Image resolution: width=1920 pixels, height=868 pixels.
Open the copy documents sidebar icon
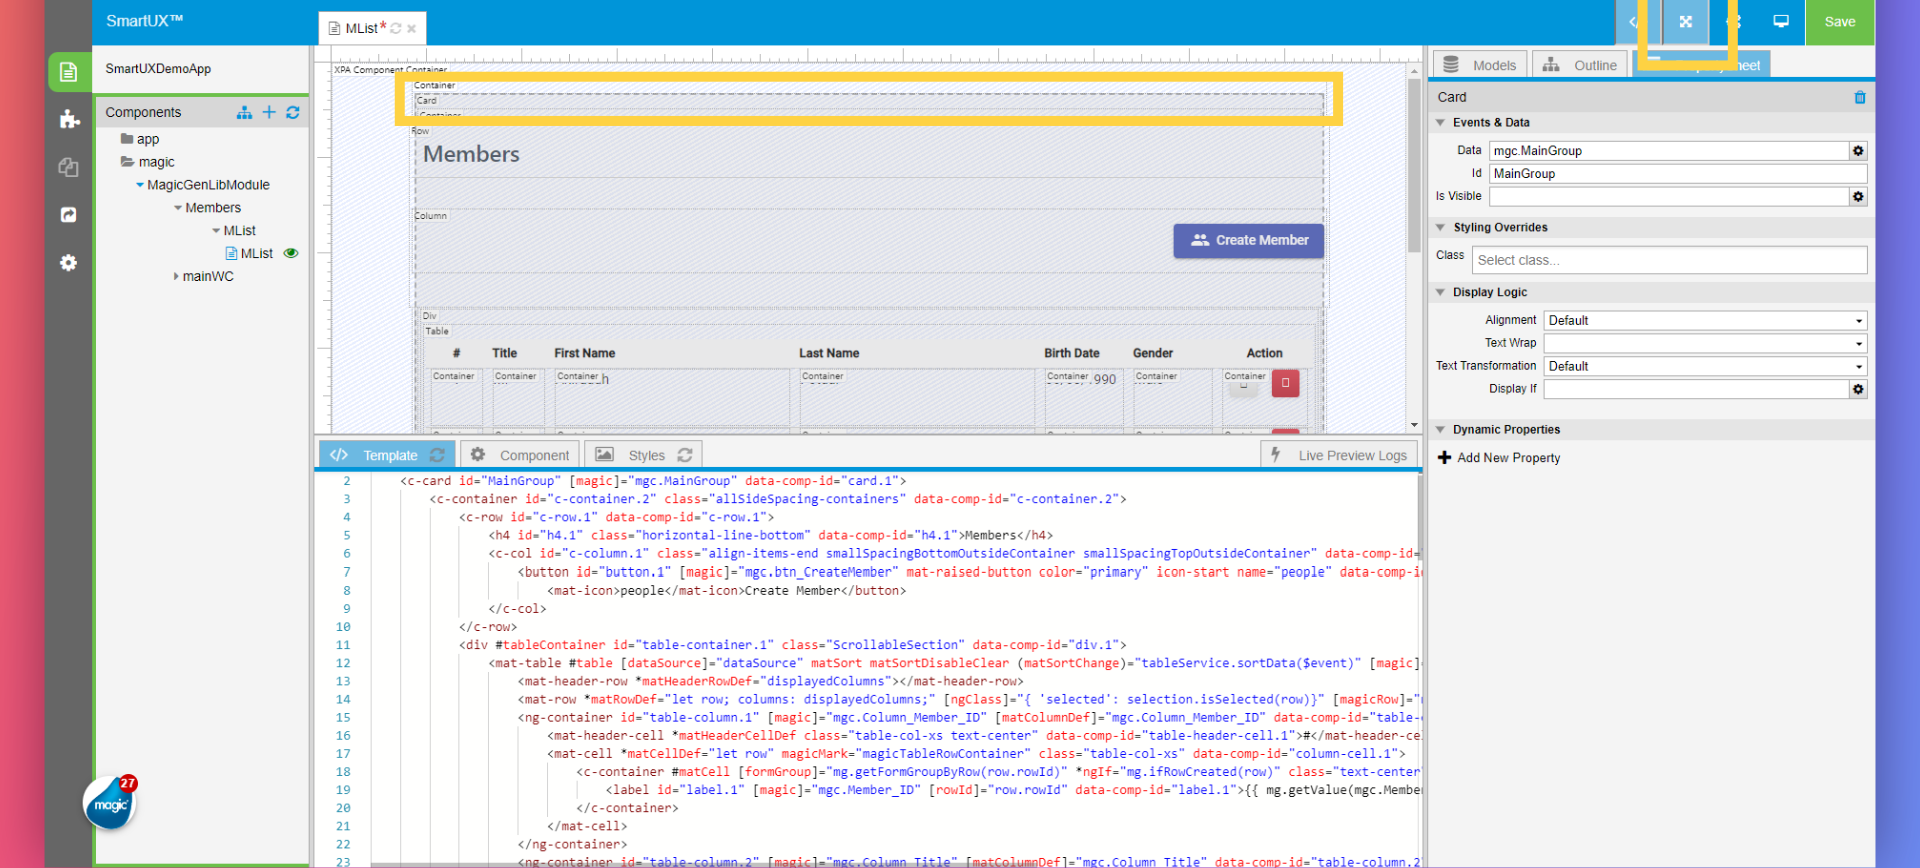pos(68,167)
